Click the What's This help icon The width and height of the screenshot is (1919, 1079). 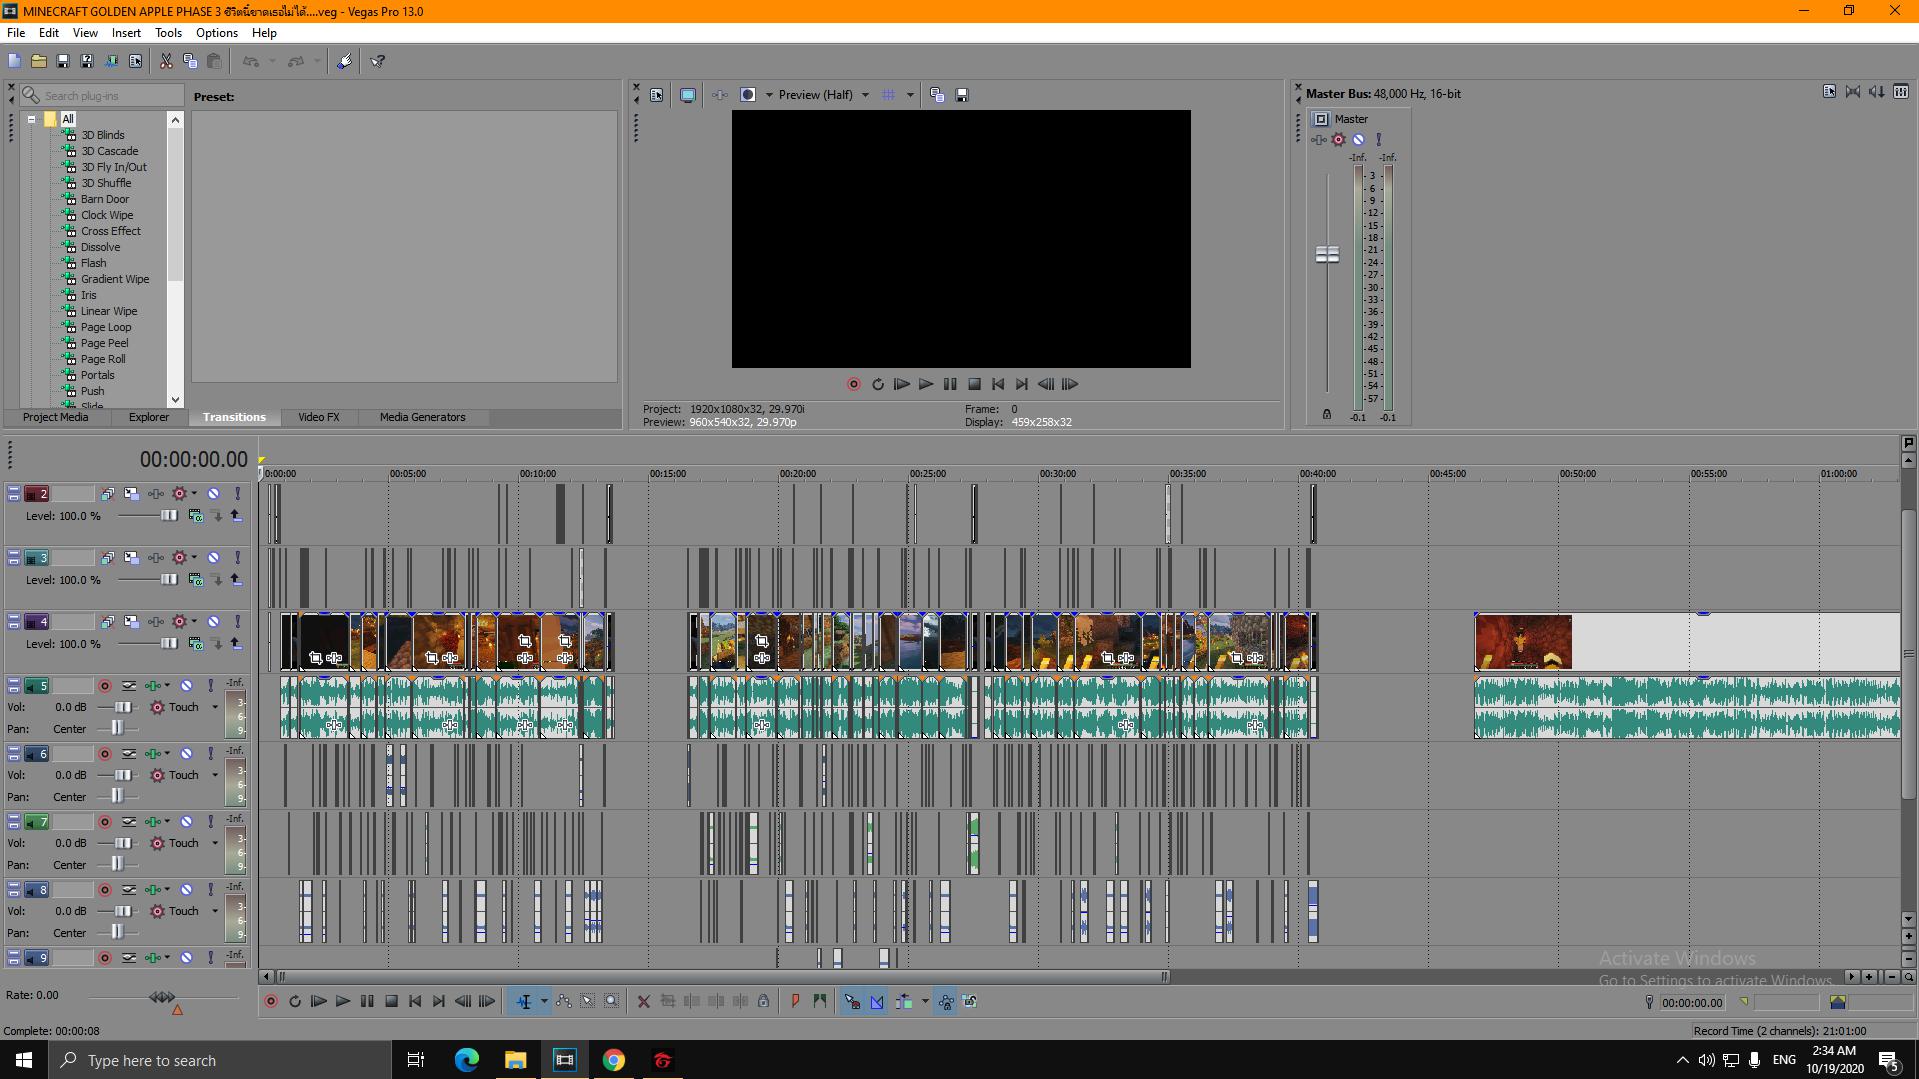[x=377, y=61]
